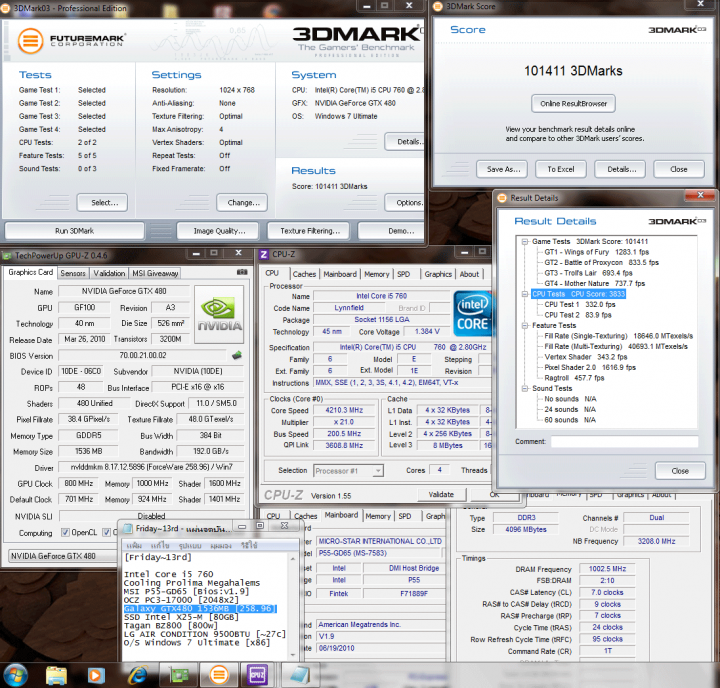This screenshot has width=720, height=688.
Task: Click Details... in the 3DMark Score window
Action: pyautogui.click(x=621, y=169)
